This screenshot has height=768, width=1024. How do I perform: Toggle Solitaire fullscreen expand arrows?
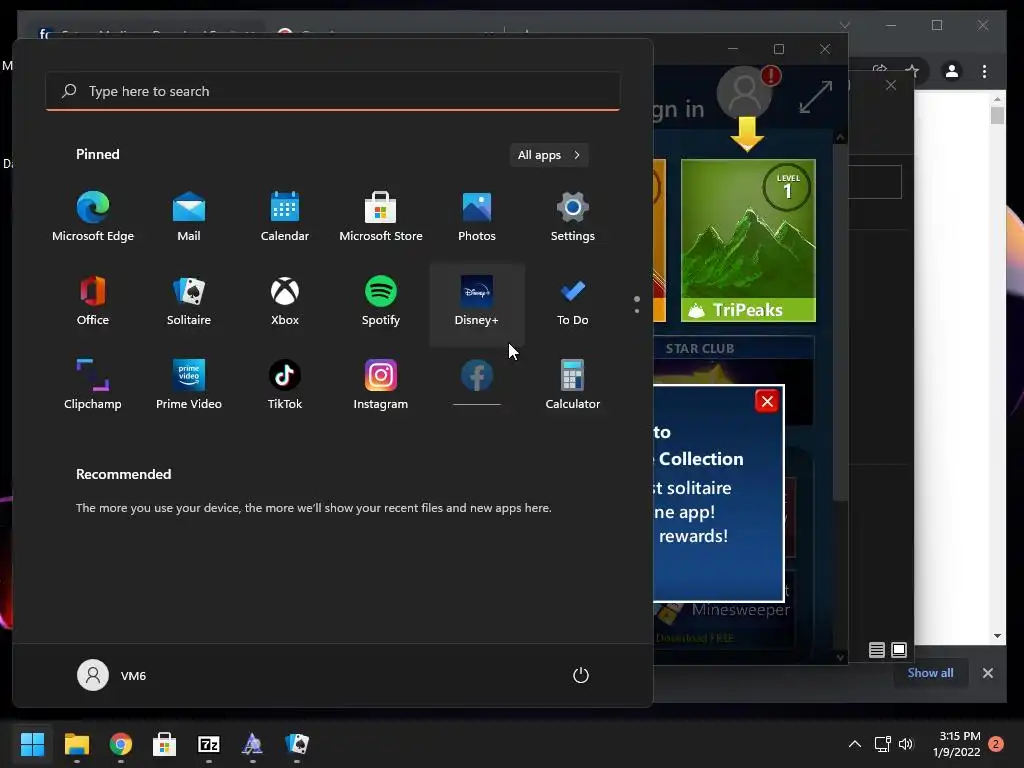(816, 97)
